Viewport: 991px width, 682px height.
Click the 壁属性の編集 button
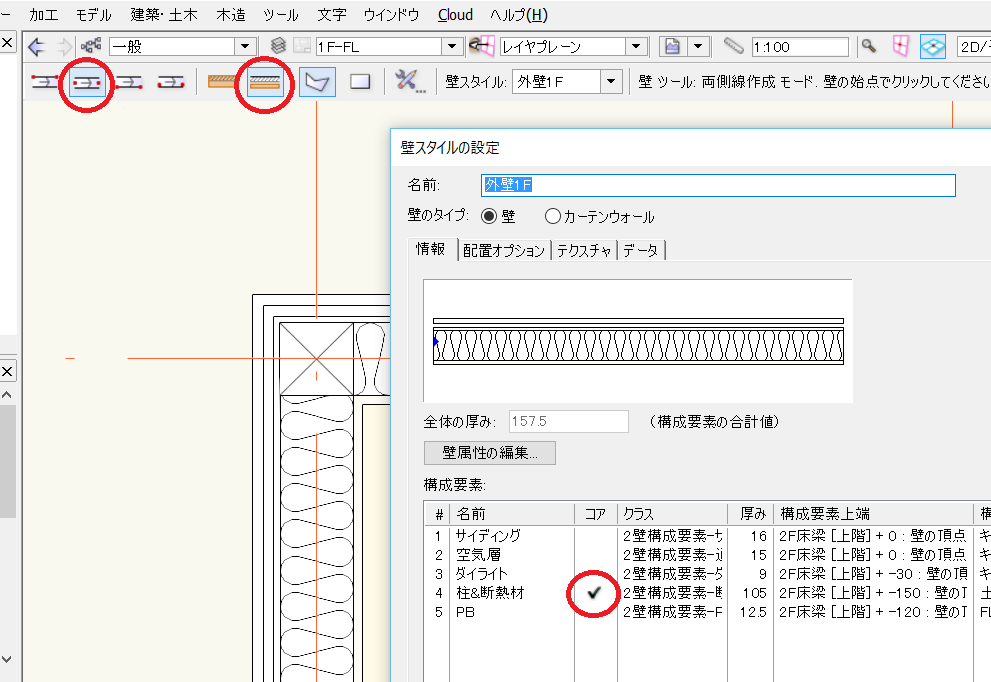click(489, 453)
